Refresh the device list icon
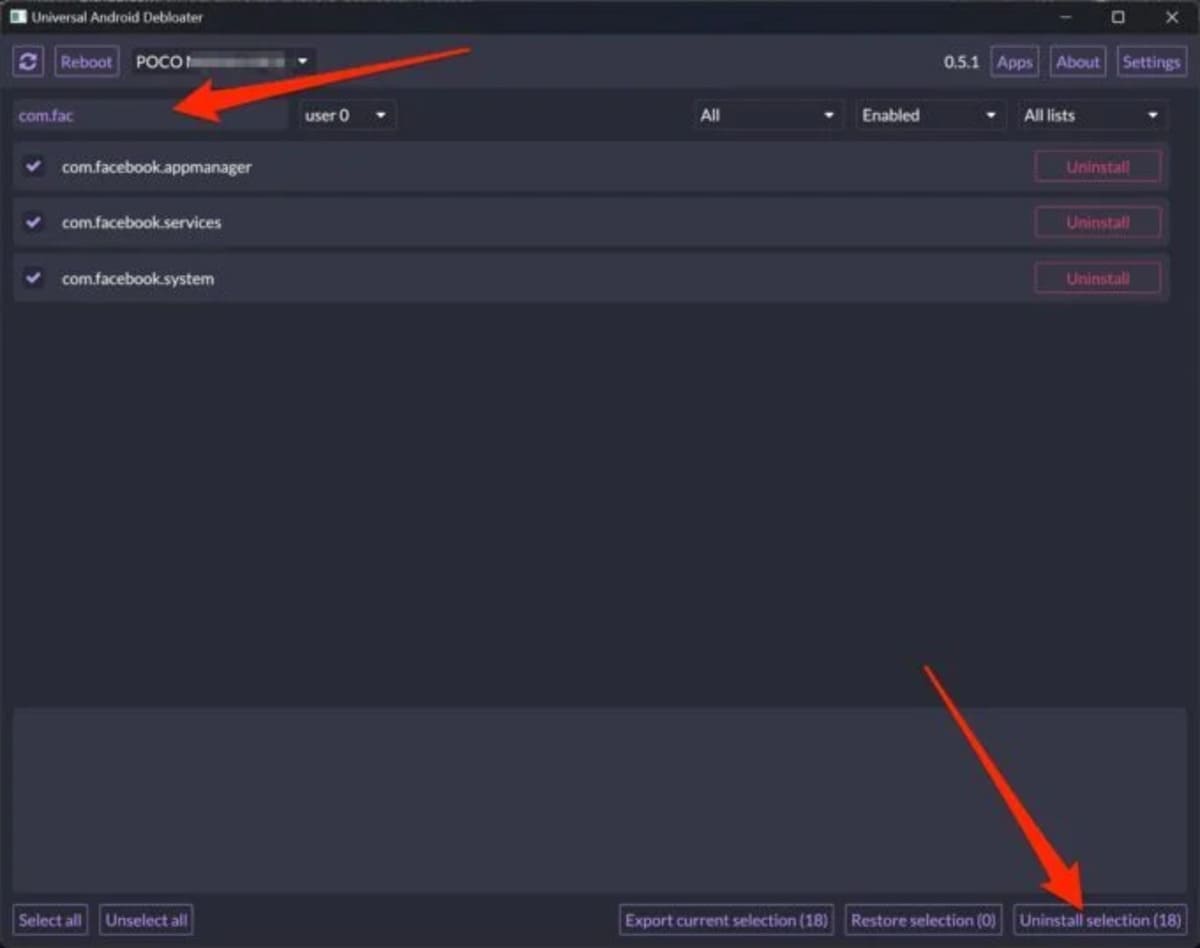1200x948 pixels. tap(29, 61)
